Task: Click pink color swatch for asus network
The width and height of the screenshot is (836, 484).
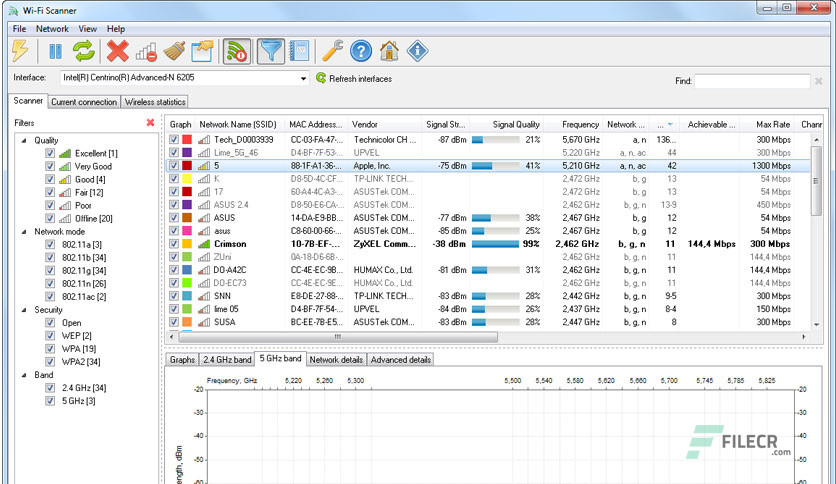Action: click(x=187, y=231)
